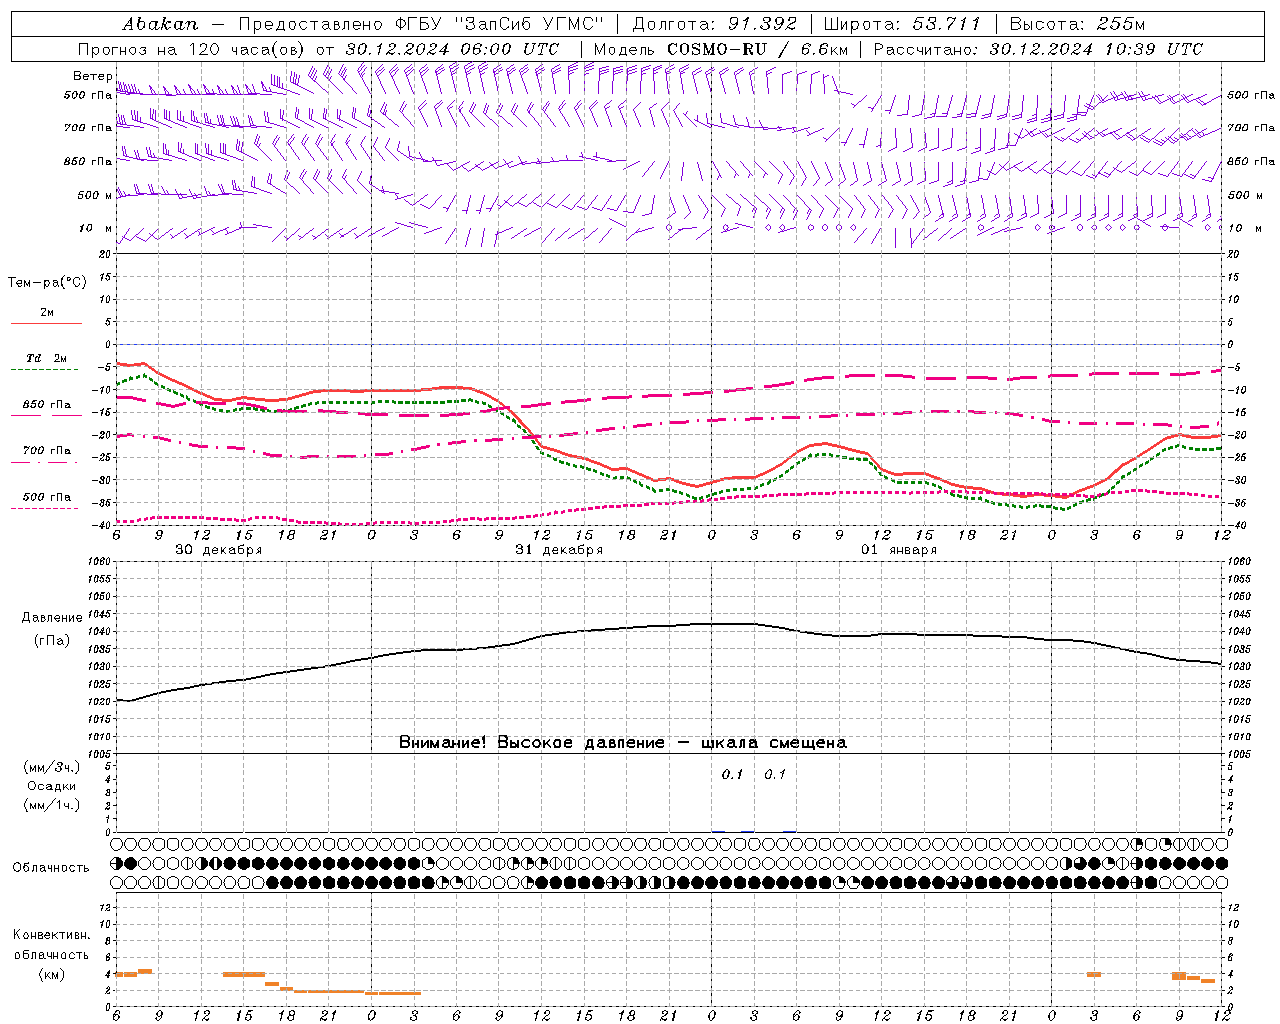Select the Высота: 255м header field
This screenshot has height=1024, width=1280.
coord(1077,24)
